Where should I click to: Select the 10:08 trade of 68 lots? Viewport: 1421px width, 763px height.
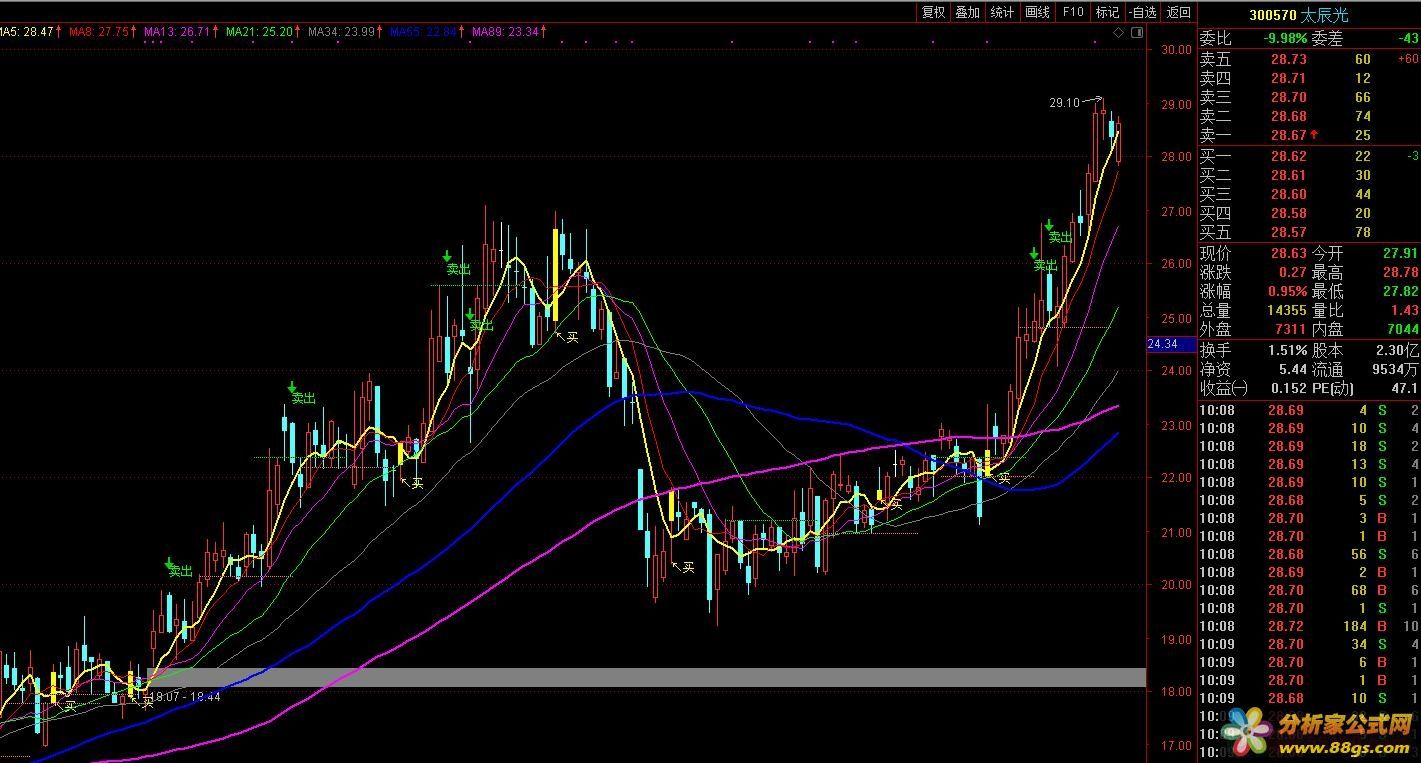(1309, 590)
